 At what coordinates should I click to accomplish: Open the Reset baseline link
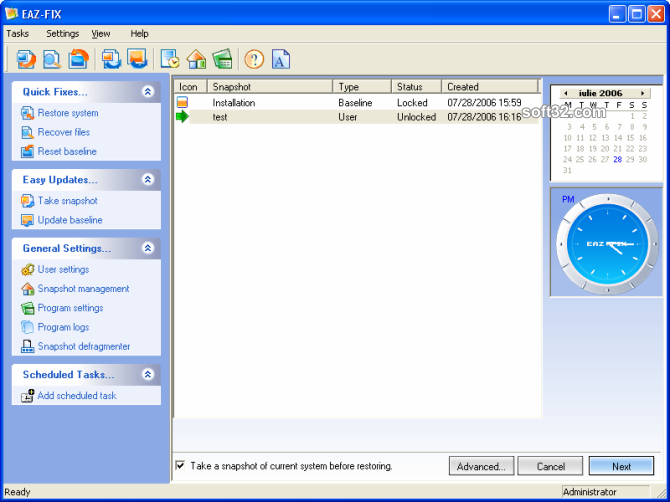point(67,151)
